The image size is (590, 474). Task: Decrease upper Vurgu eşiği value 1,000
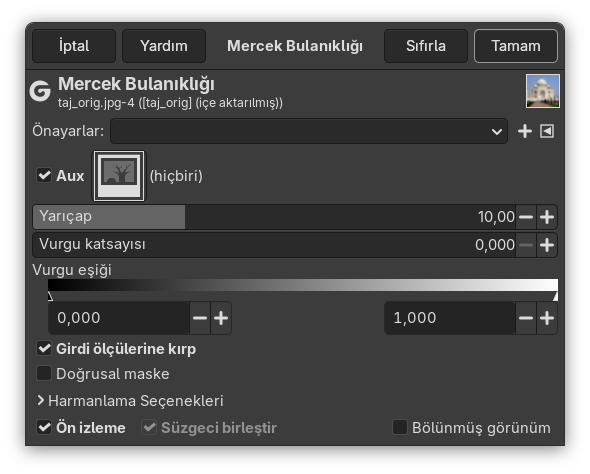tap(526, 318)
